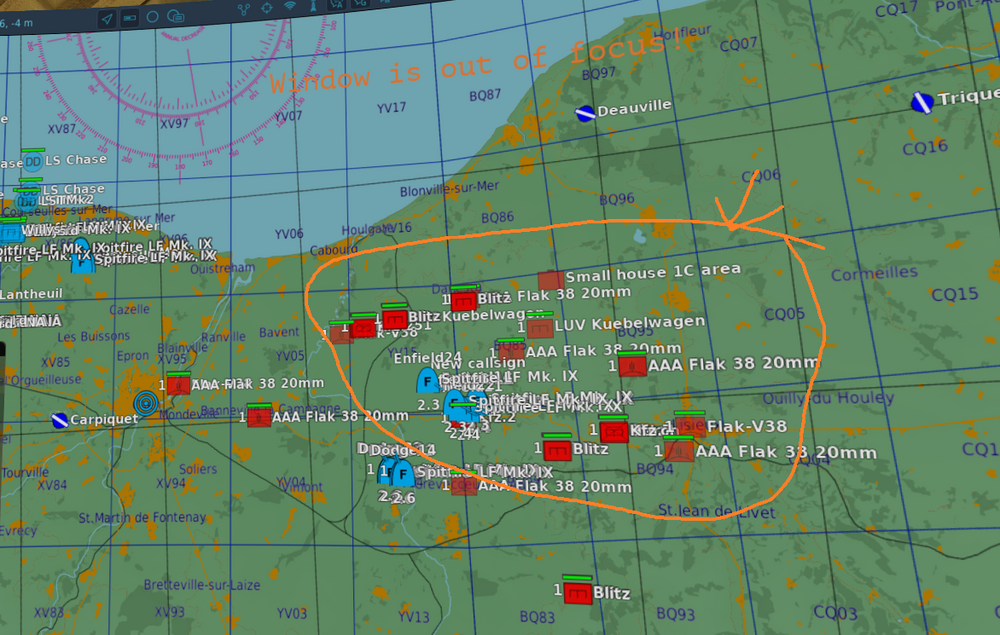Select the Carpiquet airfield marker
Screen dimensions: 1000x635
click(x=59, y=420)
